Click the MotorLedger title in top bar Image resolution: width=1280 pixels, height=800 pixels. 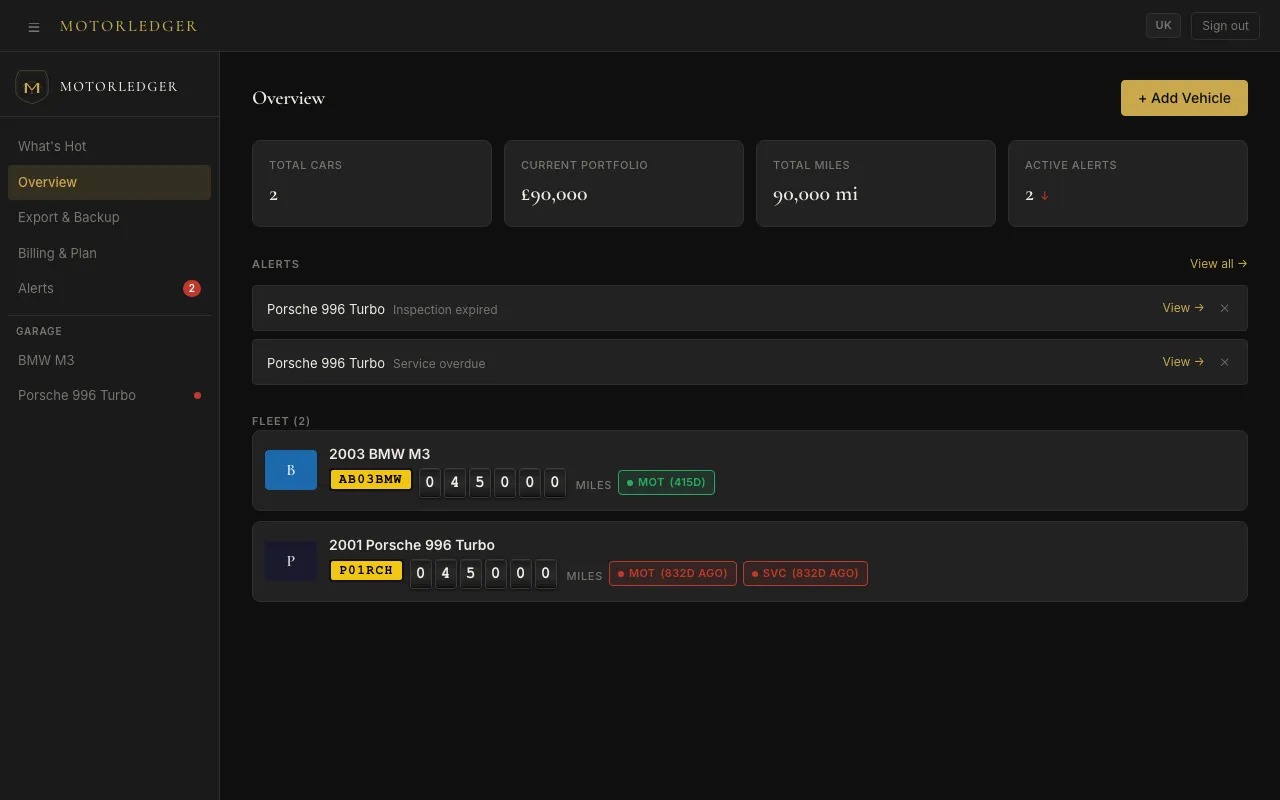tap(128, 26)
